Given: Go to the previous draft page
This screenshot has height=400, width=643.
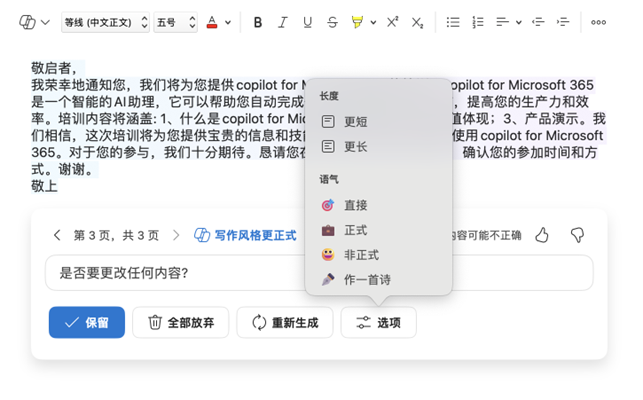Looking at the screenshot, I should (57, 235).
